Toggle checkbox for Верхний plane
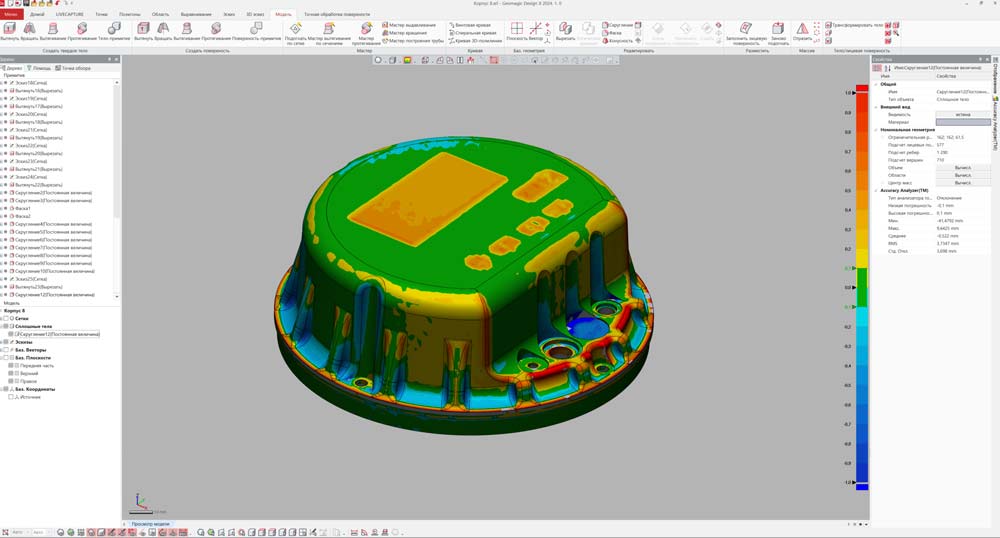The width and height of the screenshot is (1000, 538). 11,374
